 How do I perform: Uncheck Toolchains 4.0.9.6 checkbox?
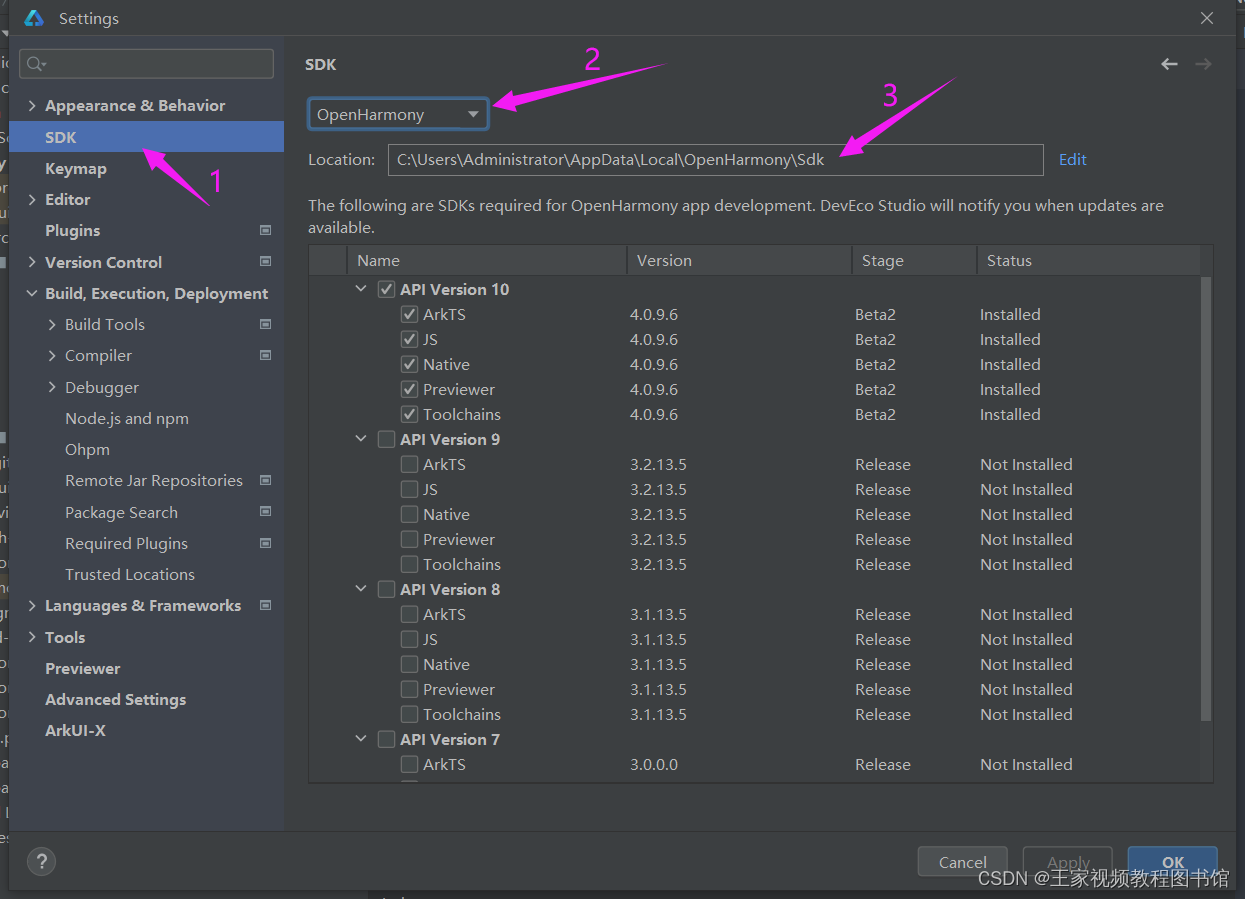[x=409, y=414]
